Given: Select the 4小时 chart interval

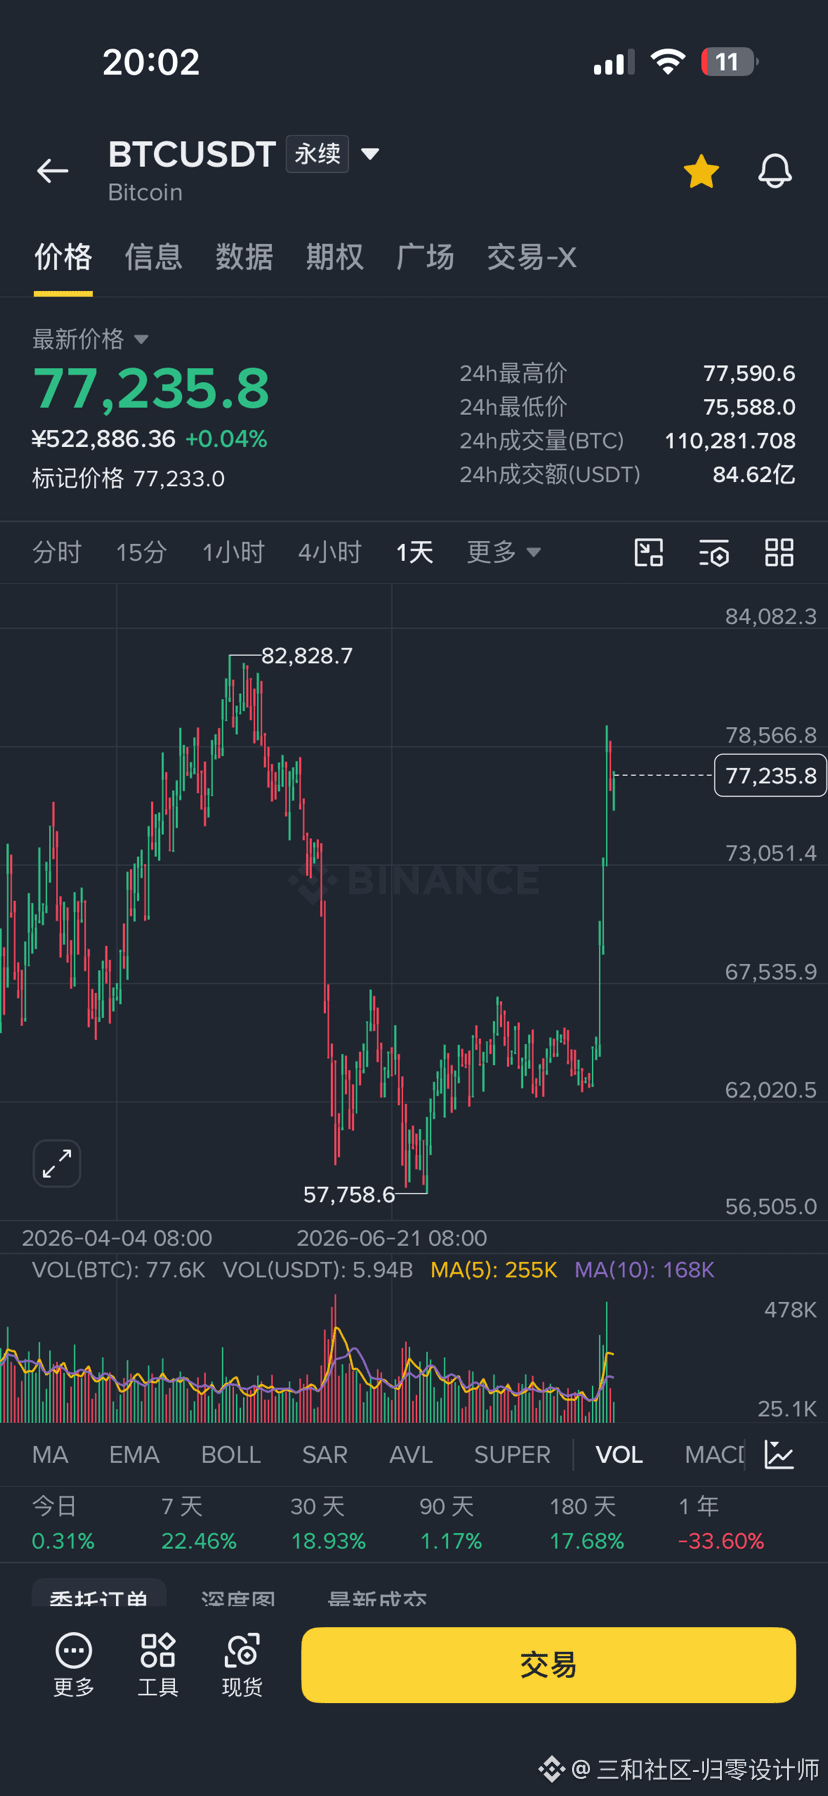Looking at the screenshot, I should tap(329, 552).
